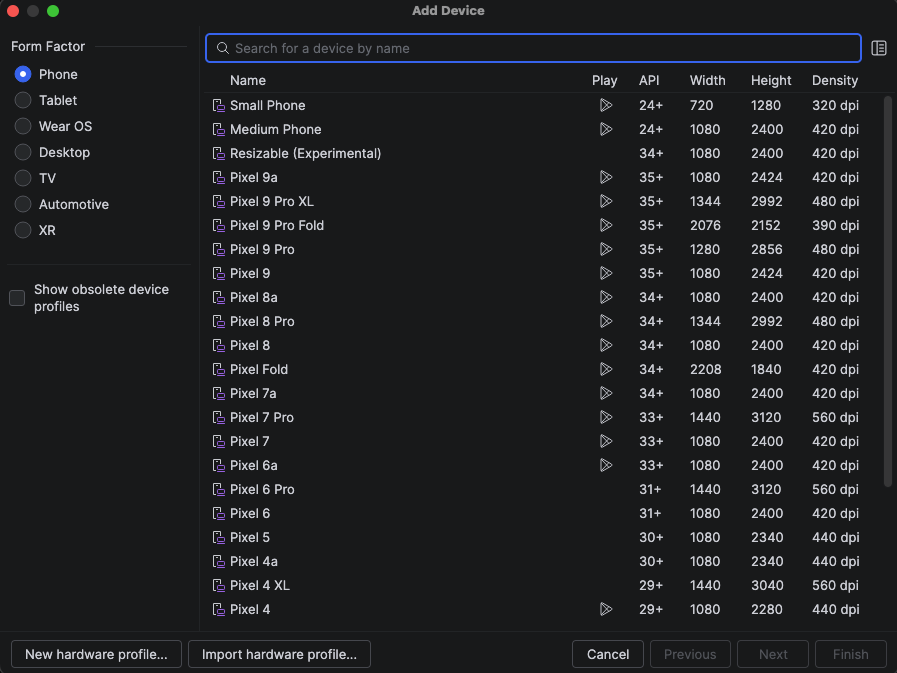The width and height of the screenshot is (897, 673).
Task: Click the 2076 width of Pixel 9 Pro Fold
Action: coord(705,225)
